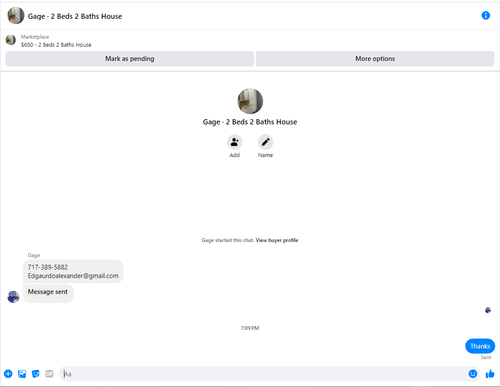The image size is (500, 387).
Task: Click the Add people icon
Action: click(x=235, y=142)
